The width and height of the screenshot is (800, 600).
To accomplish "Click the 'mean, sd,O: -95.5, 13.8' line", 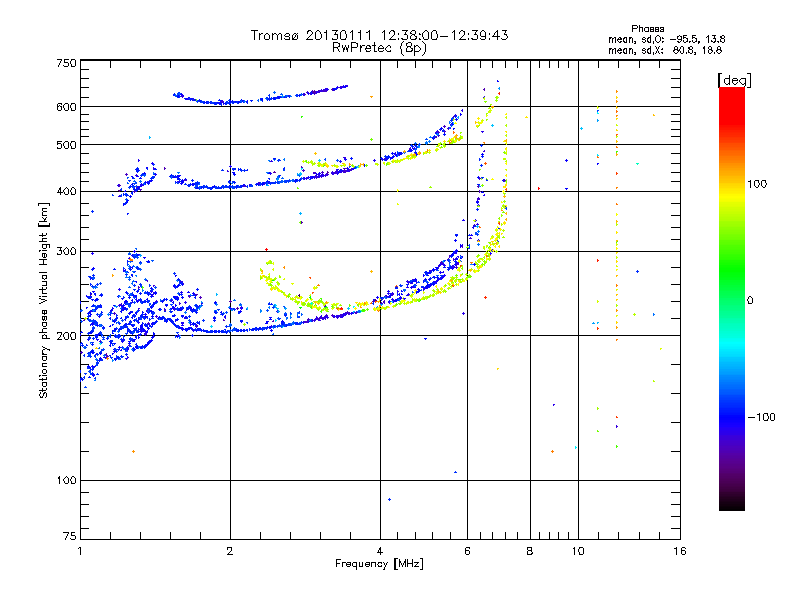I will 666,39.
